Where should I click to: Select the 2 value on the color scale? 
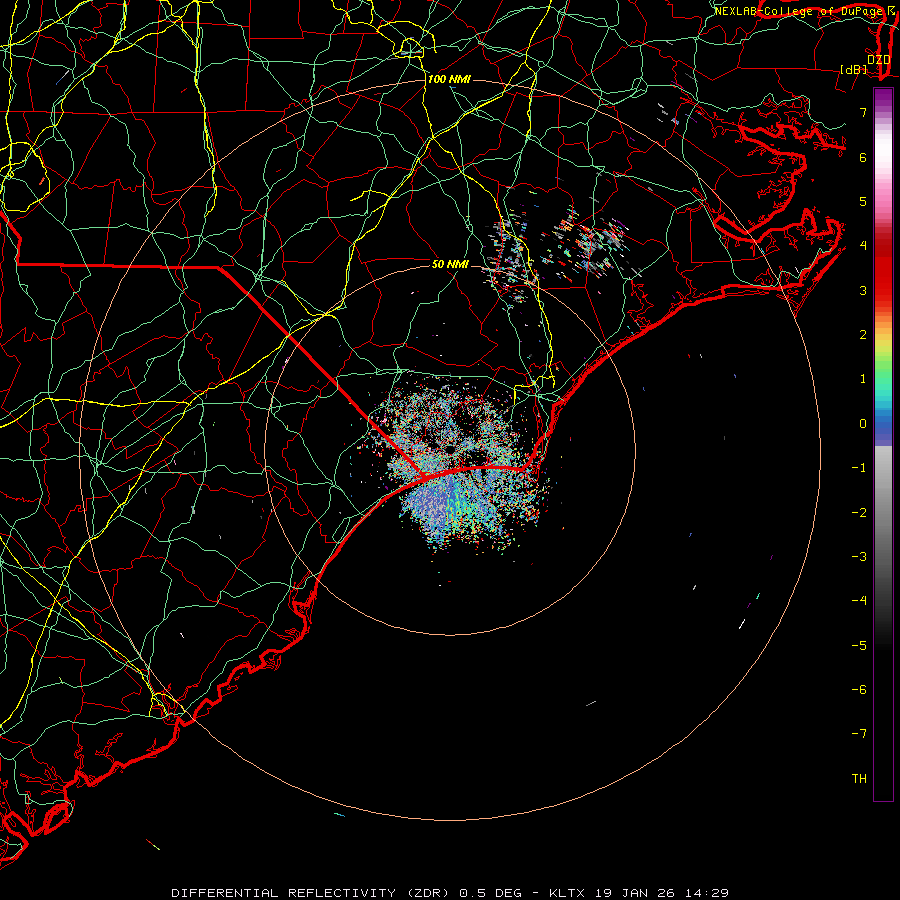863,335
